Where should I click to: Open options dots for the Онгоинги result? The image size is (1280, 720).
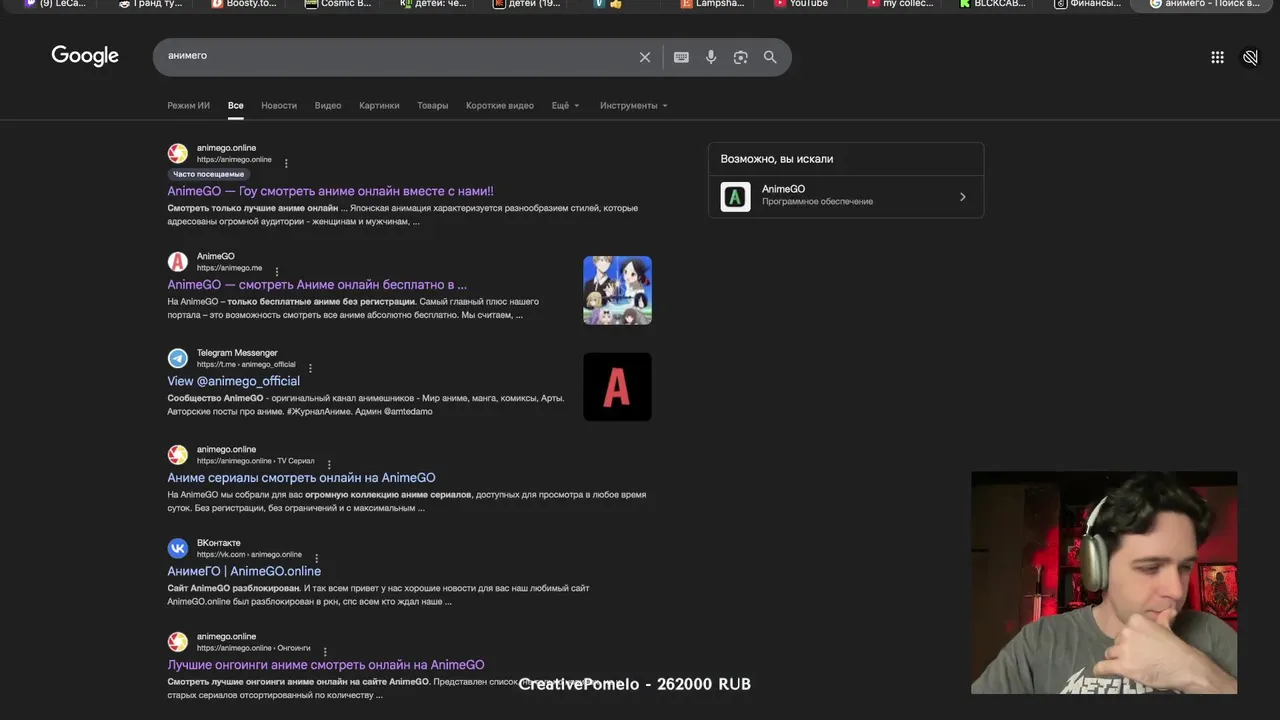(x=325, y=651)
